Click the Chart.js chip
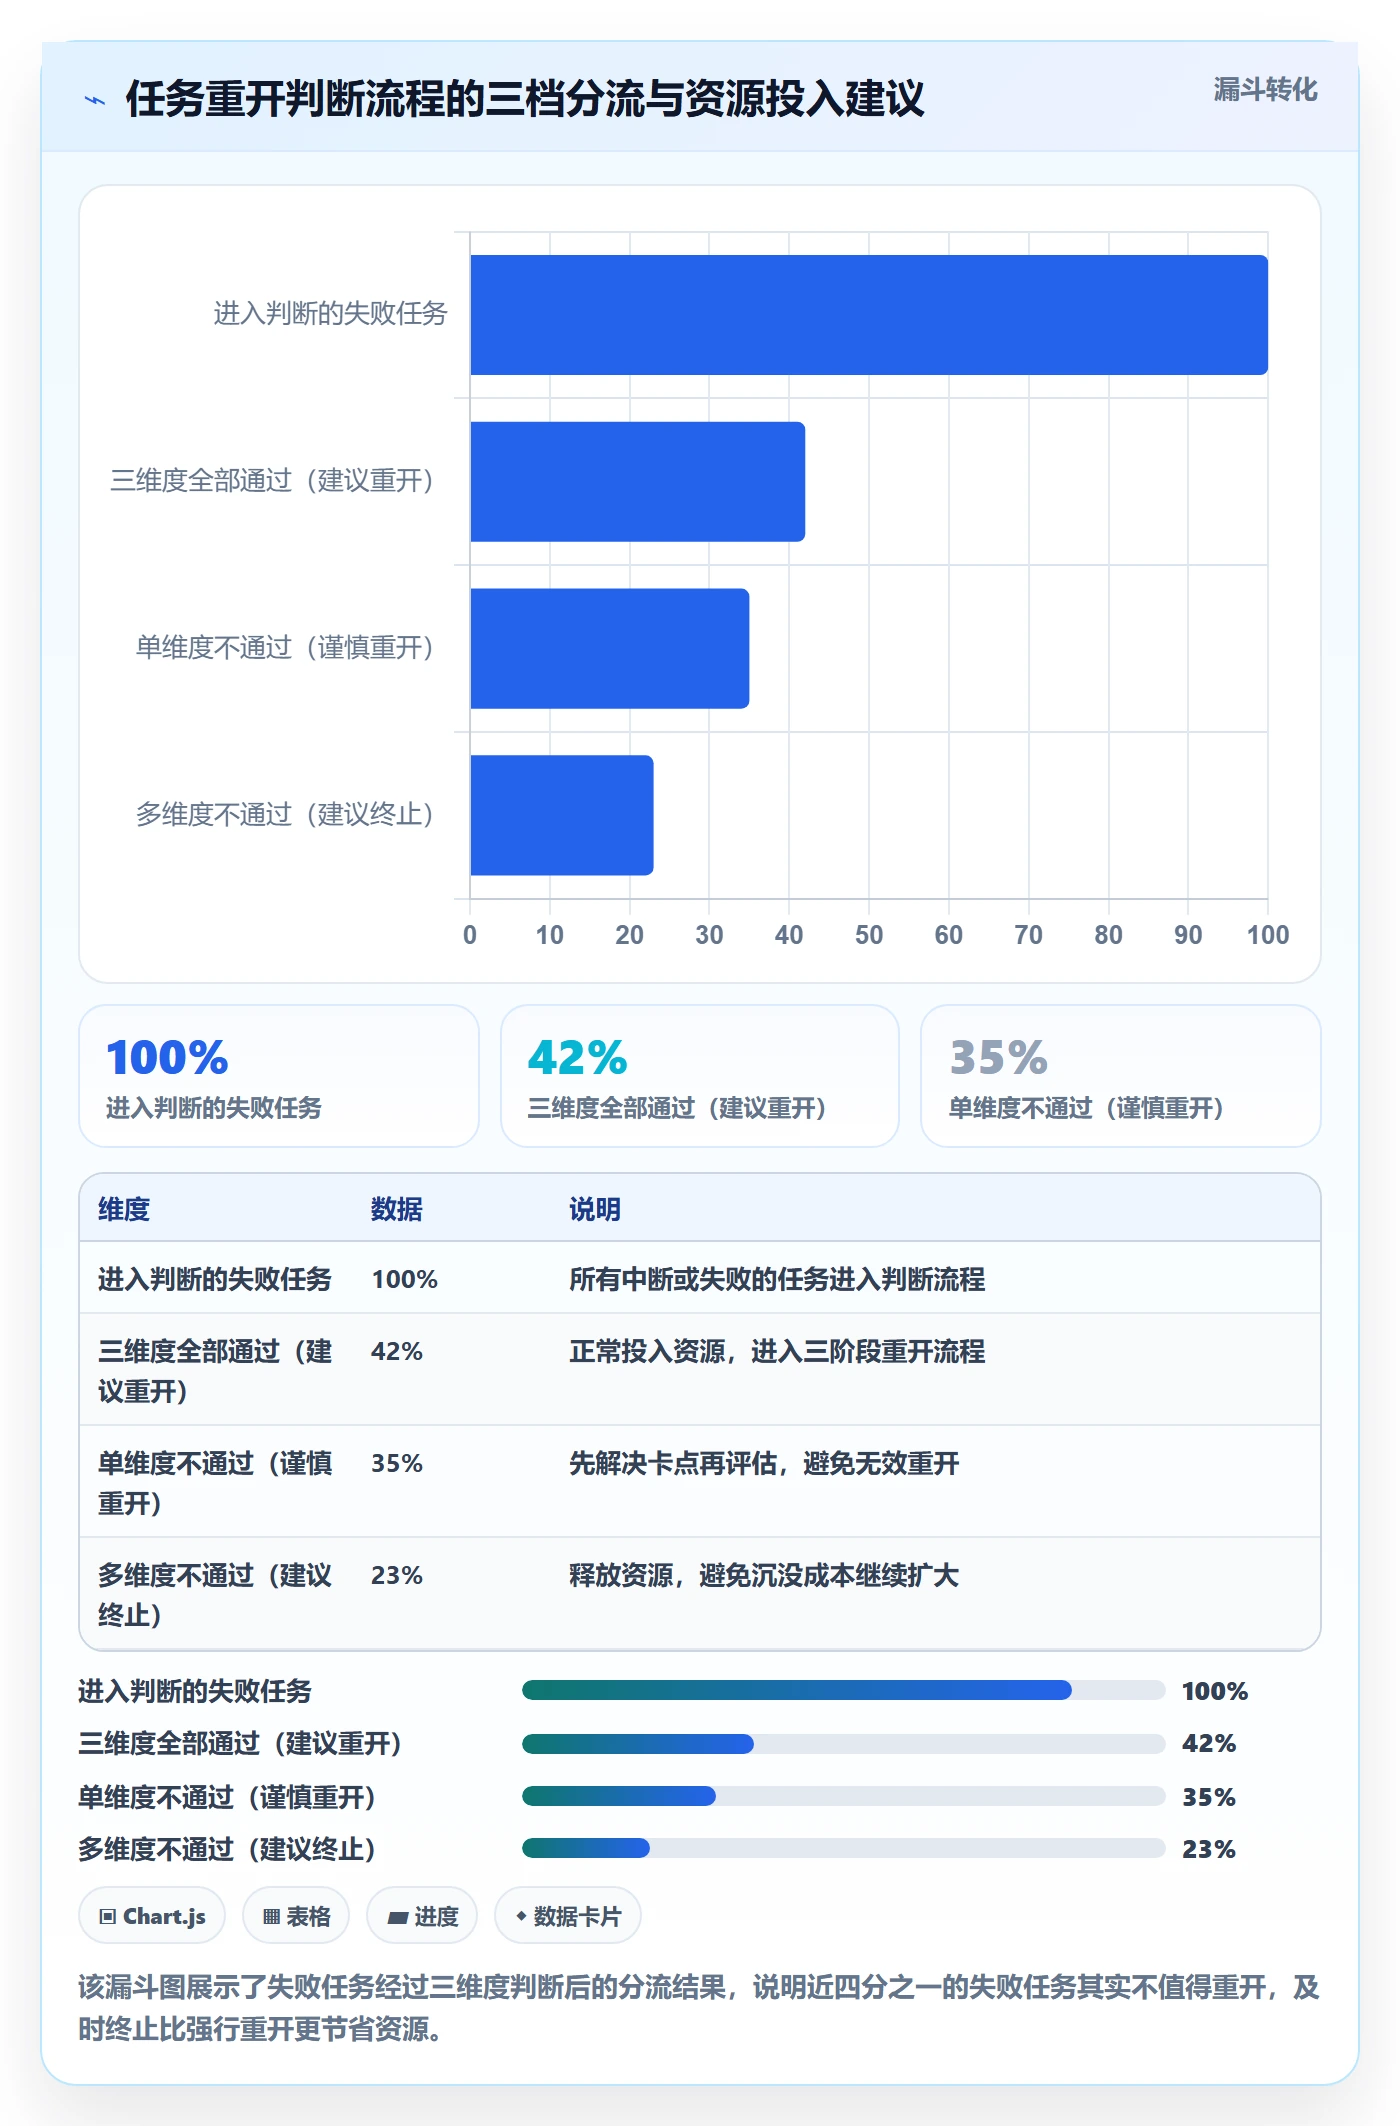The image size is (1400, 2126). [152, 1916]
